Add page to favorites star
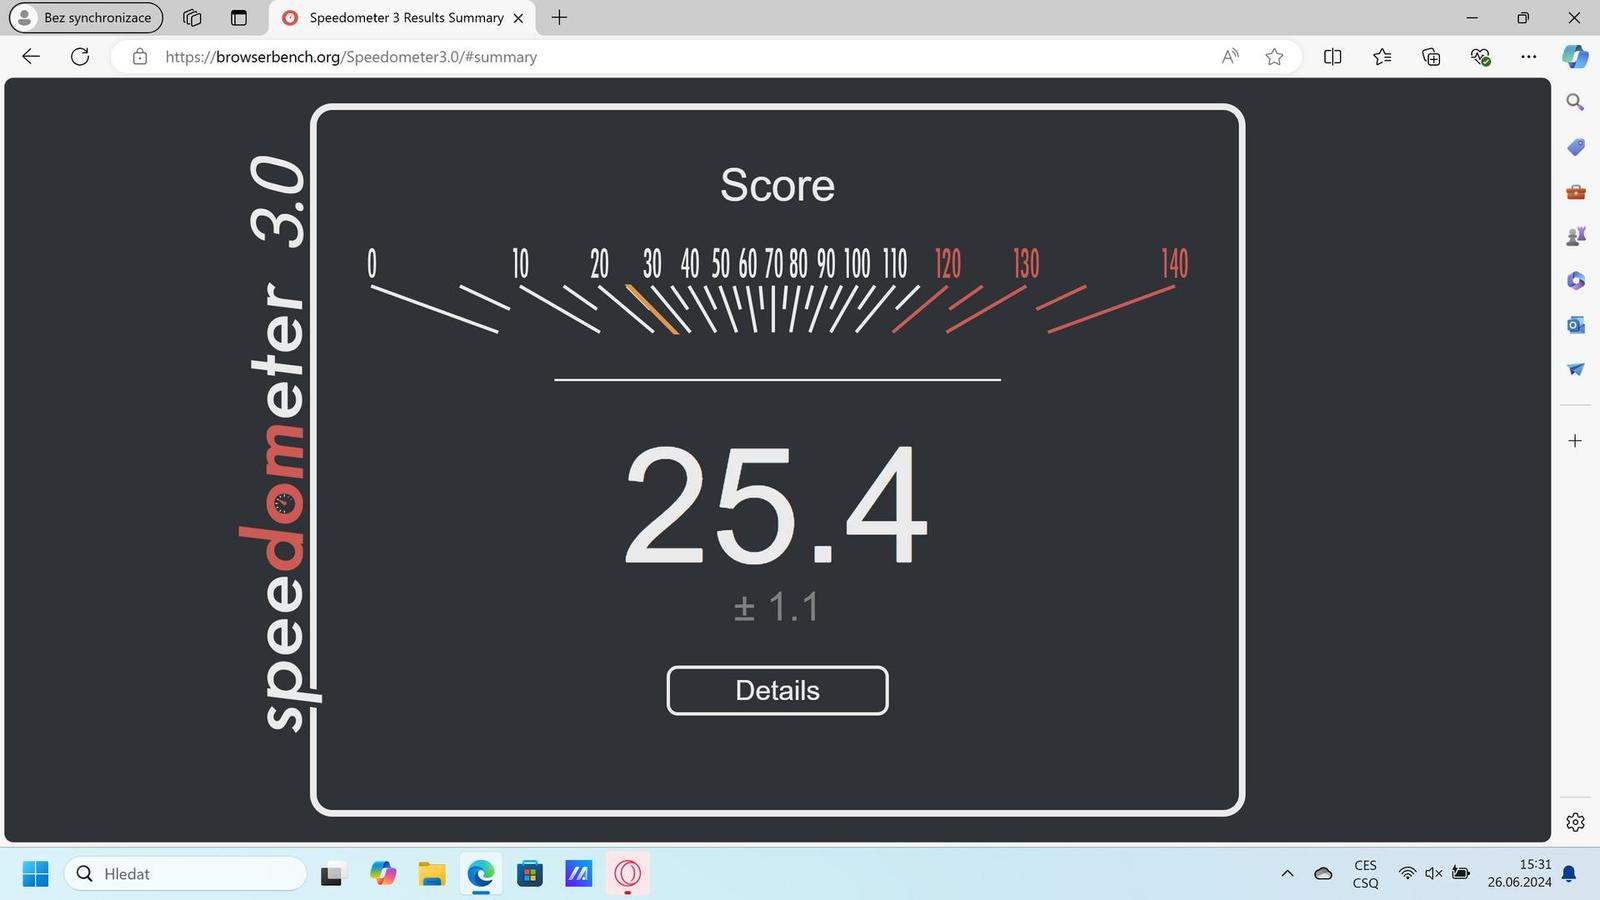 pyautogui.click(x=1274, y=57)
